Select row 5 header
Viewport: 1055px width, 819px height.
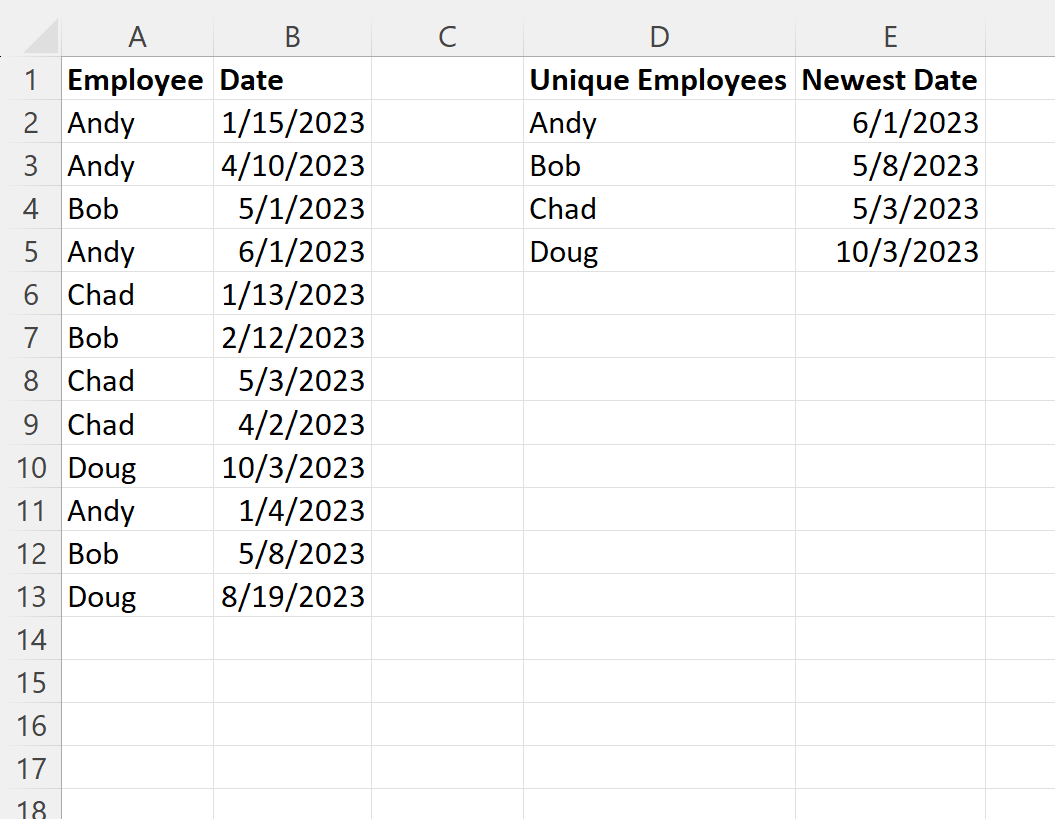pos(31,252)
